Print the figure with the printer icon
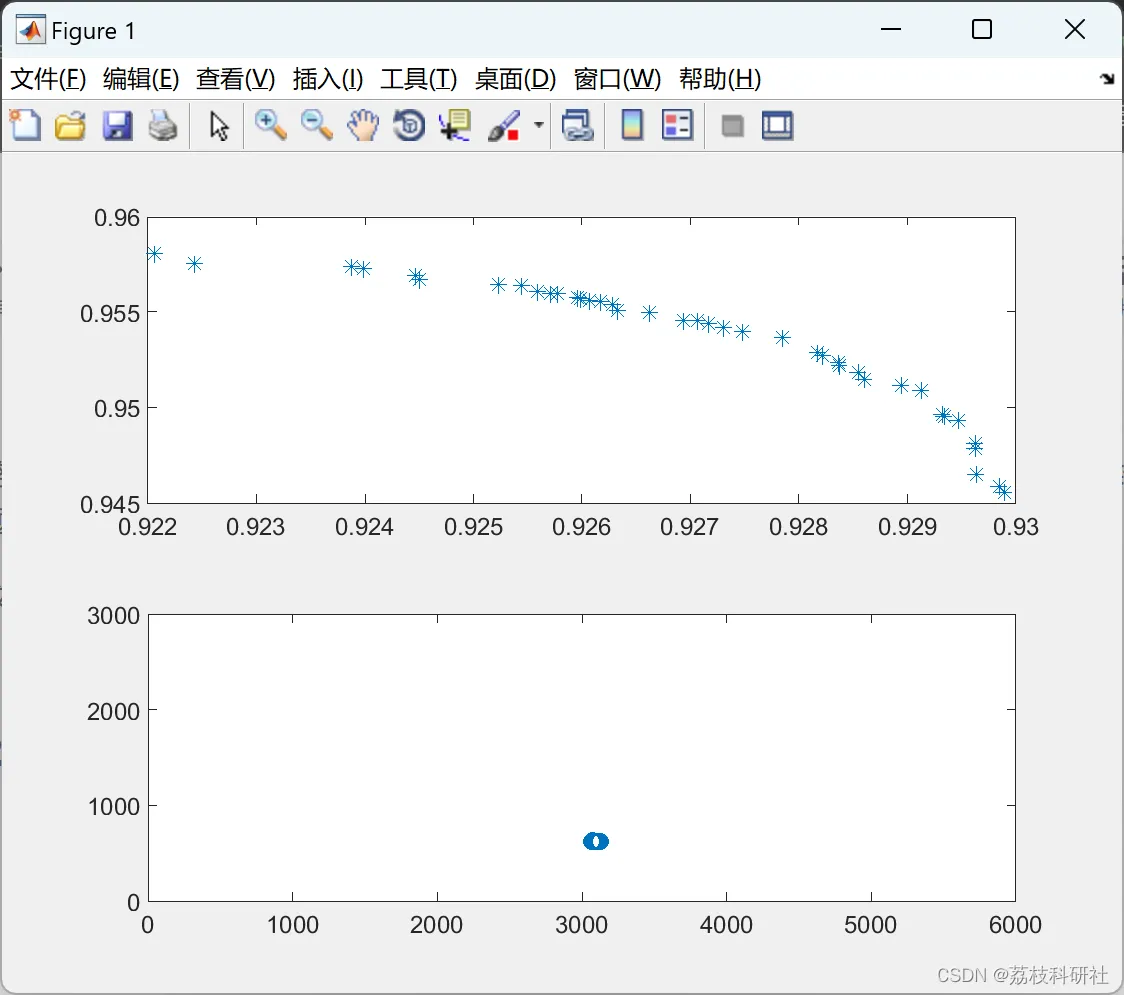Image resolution: width=1124 pixels, height=995 pixels. [x=163, y=125]
